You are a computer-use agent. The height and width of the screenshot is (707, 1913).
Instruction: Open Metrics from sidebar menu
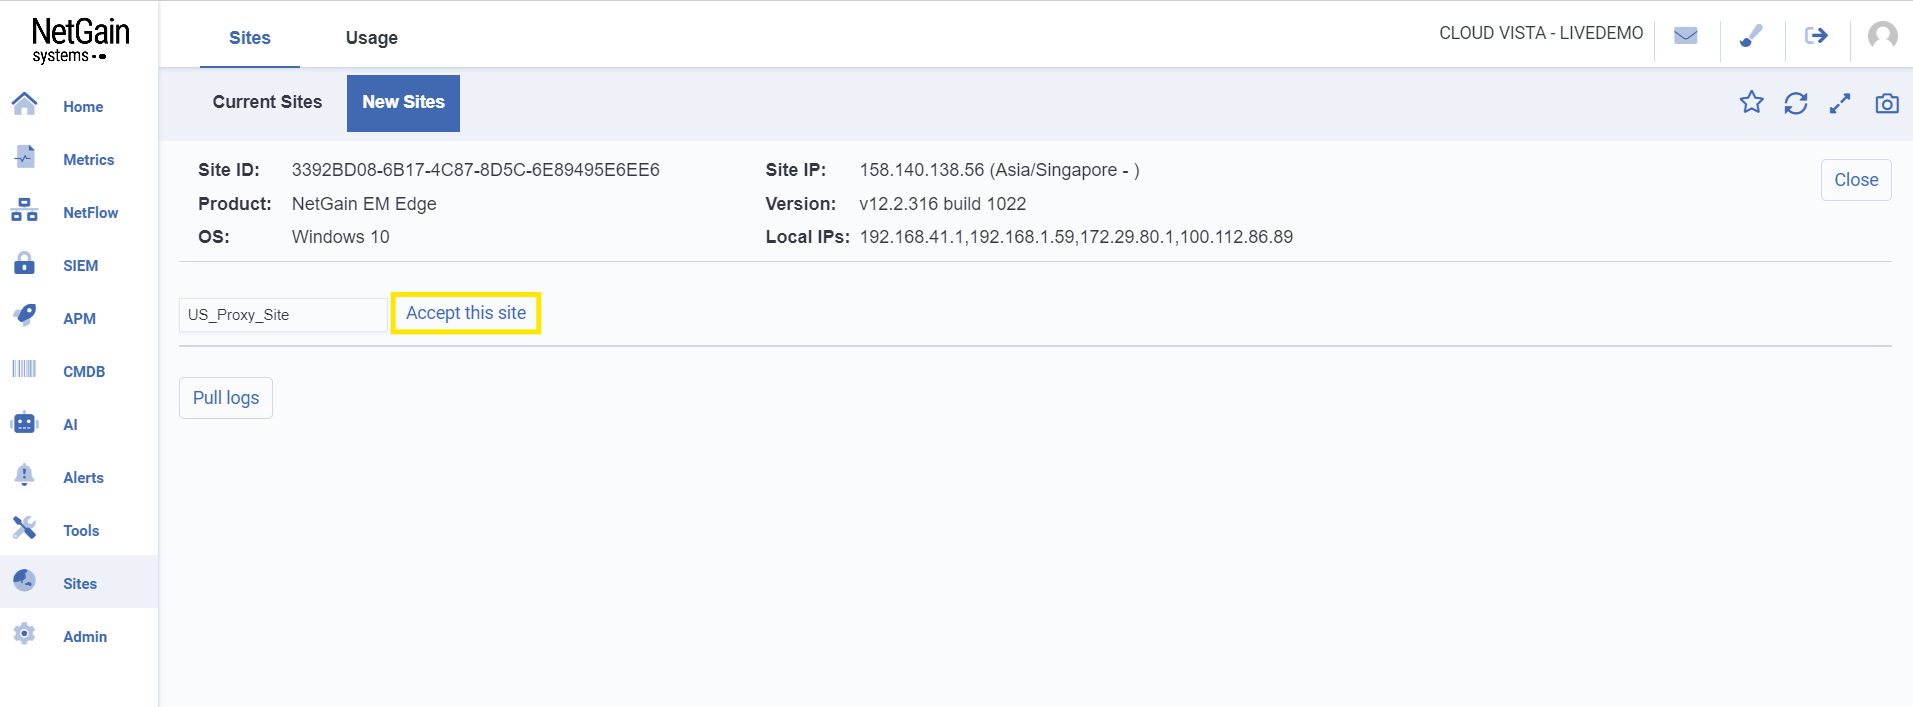point(88,160)
